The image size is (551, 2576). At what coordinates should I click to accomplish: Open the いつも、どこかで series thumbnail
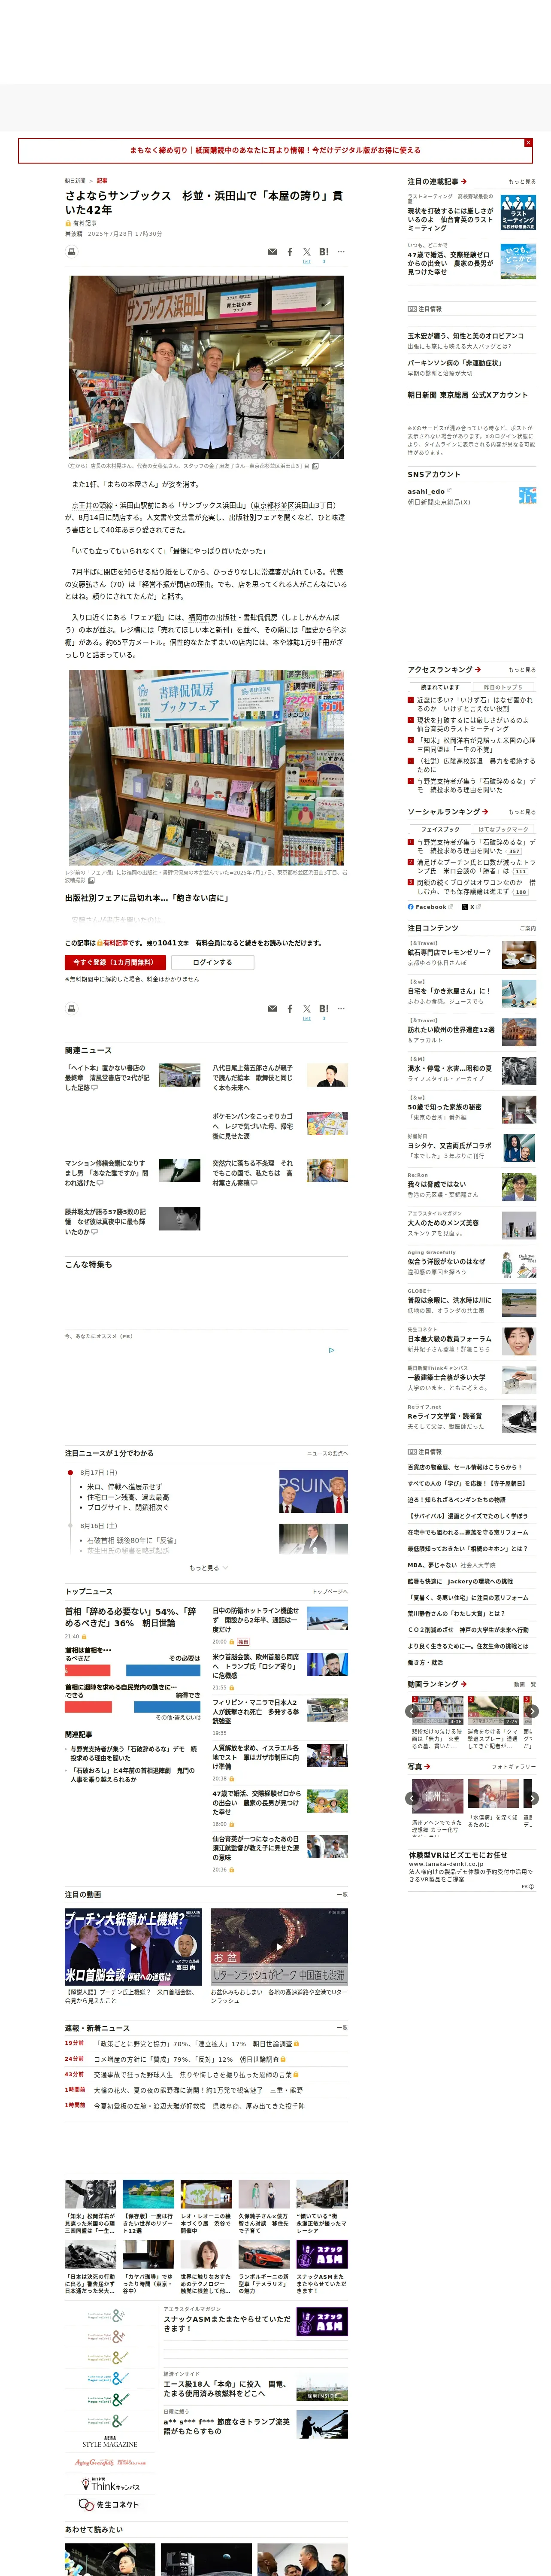point(518,260)
